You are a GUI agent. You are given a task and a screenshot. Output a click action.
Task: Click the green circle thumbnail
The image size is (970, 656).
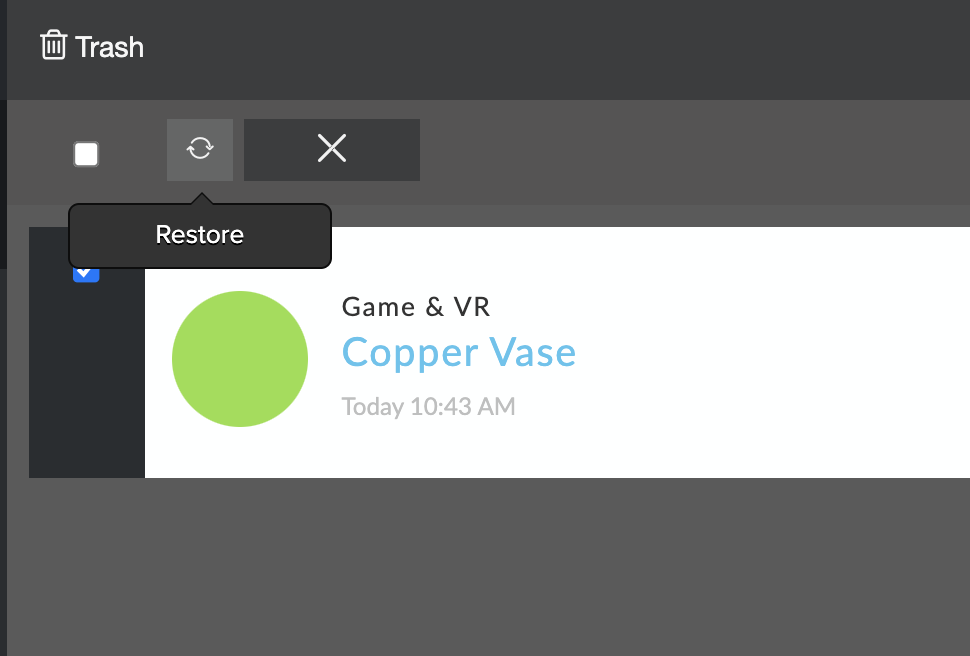(x=240, y=359)
